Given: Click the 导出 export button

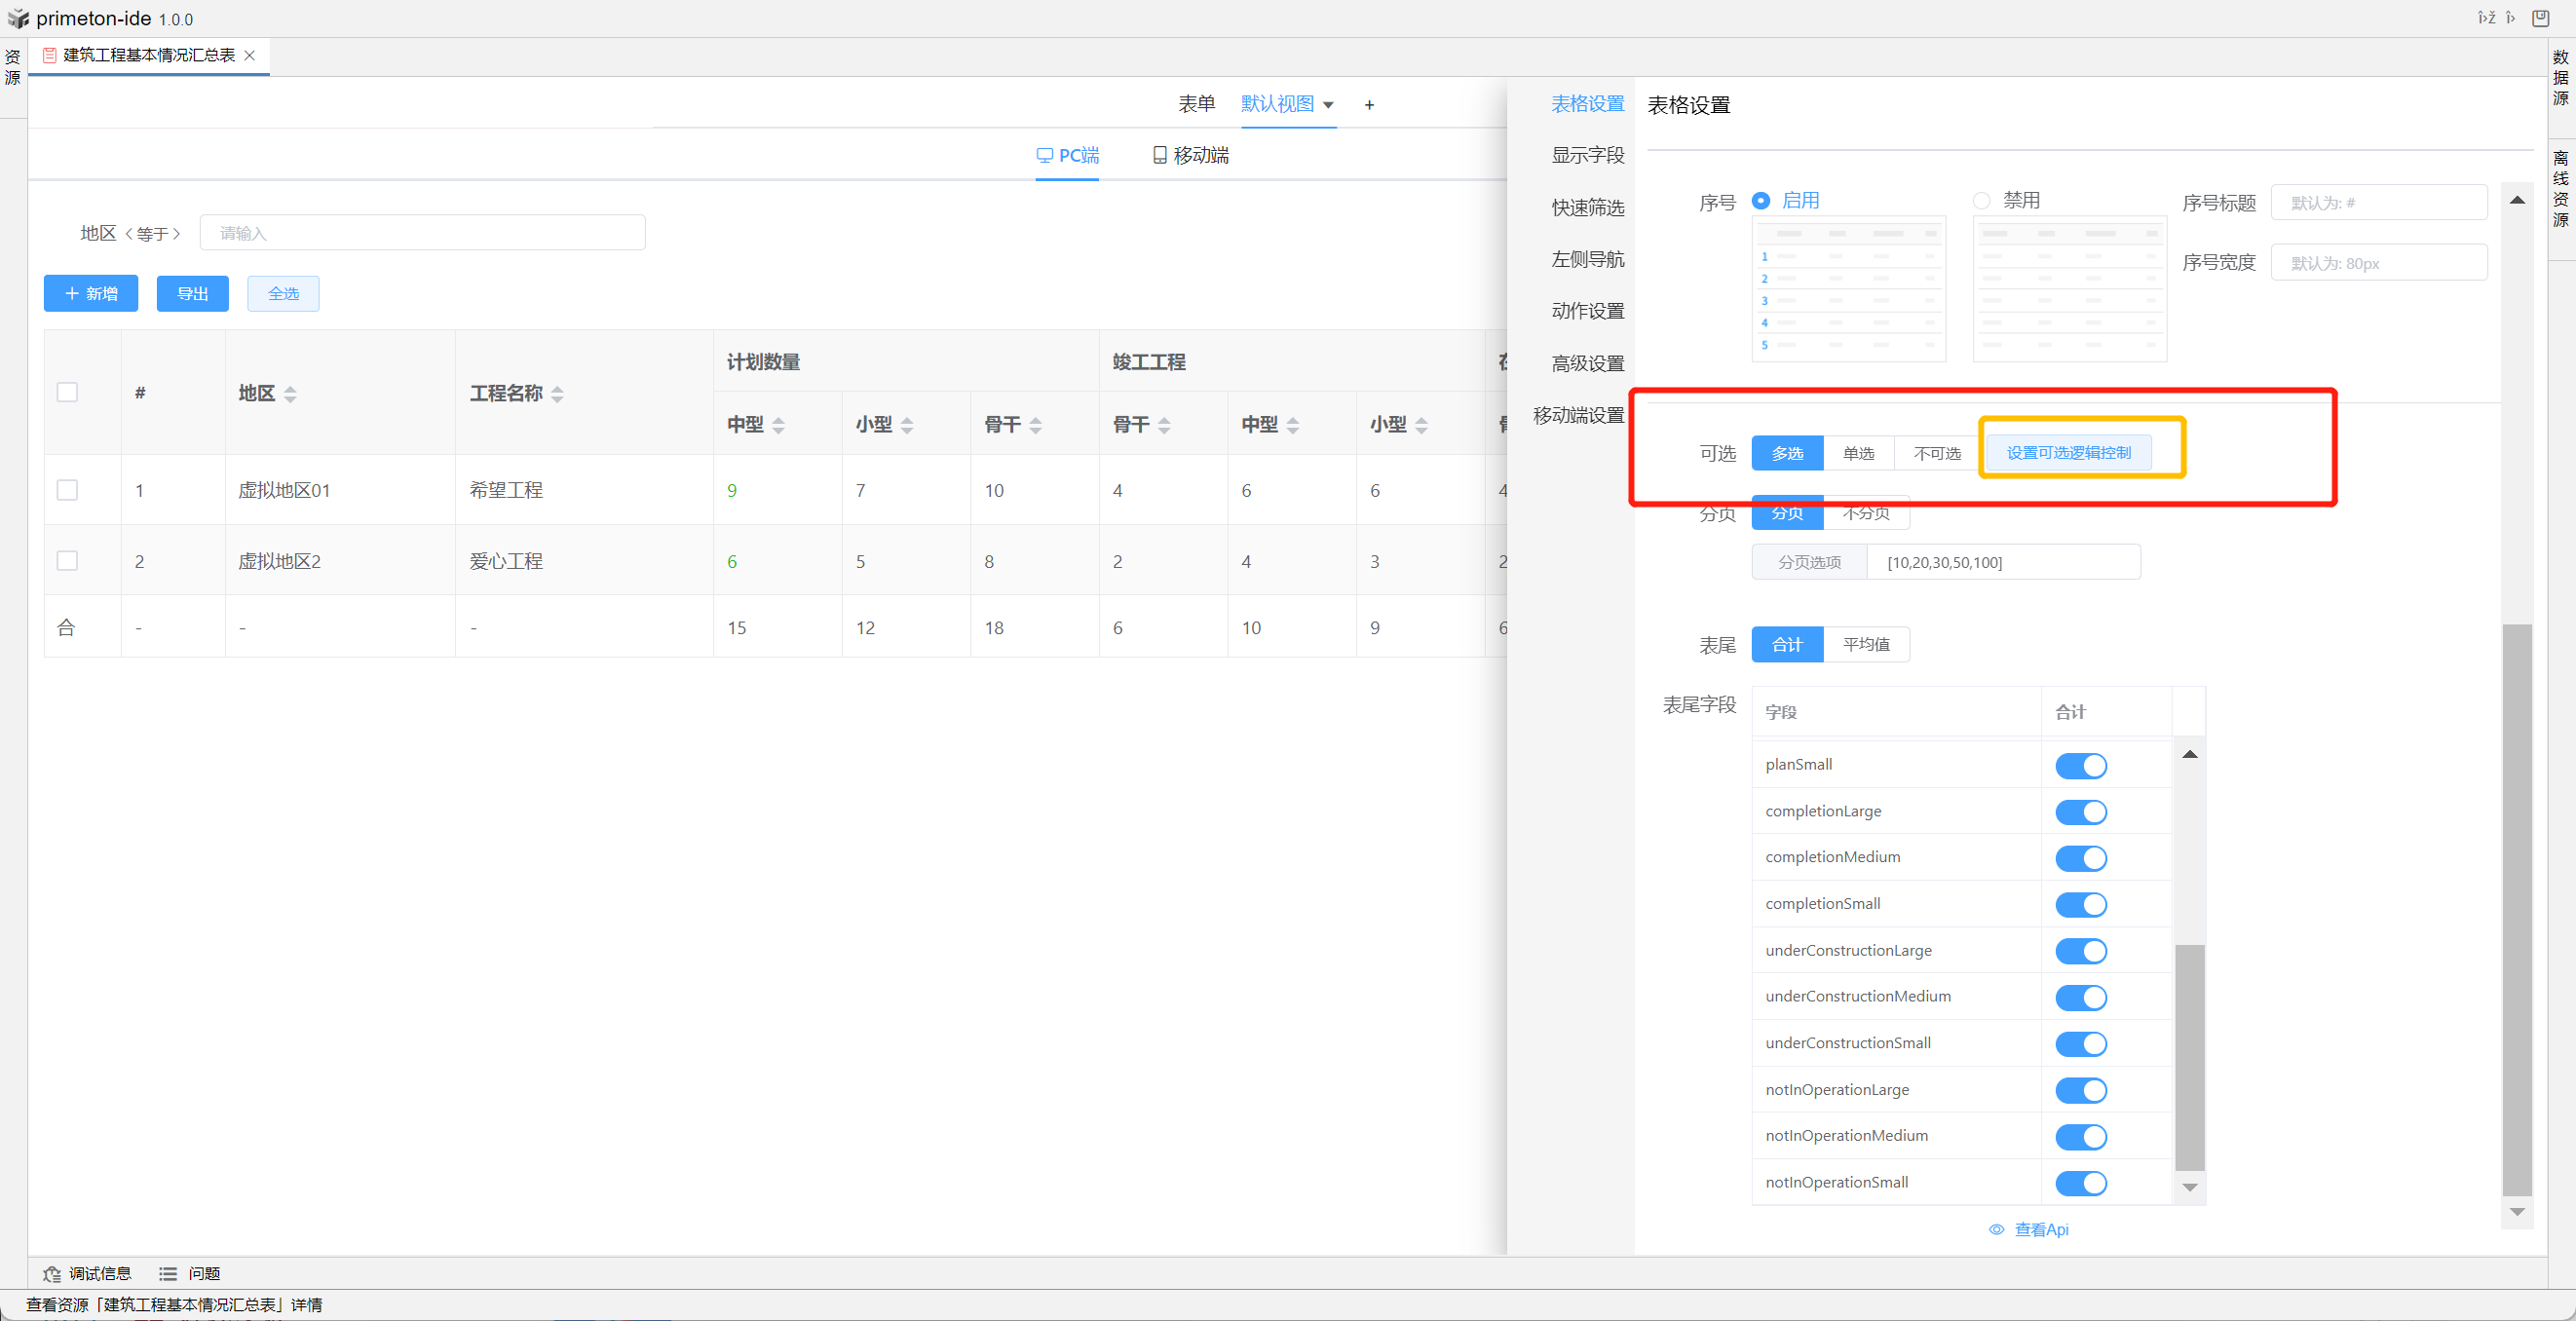Looking at the screenshot, I should [x=192, y=294].
